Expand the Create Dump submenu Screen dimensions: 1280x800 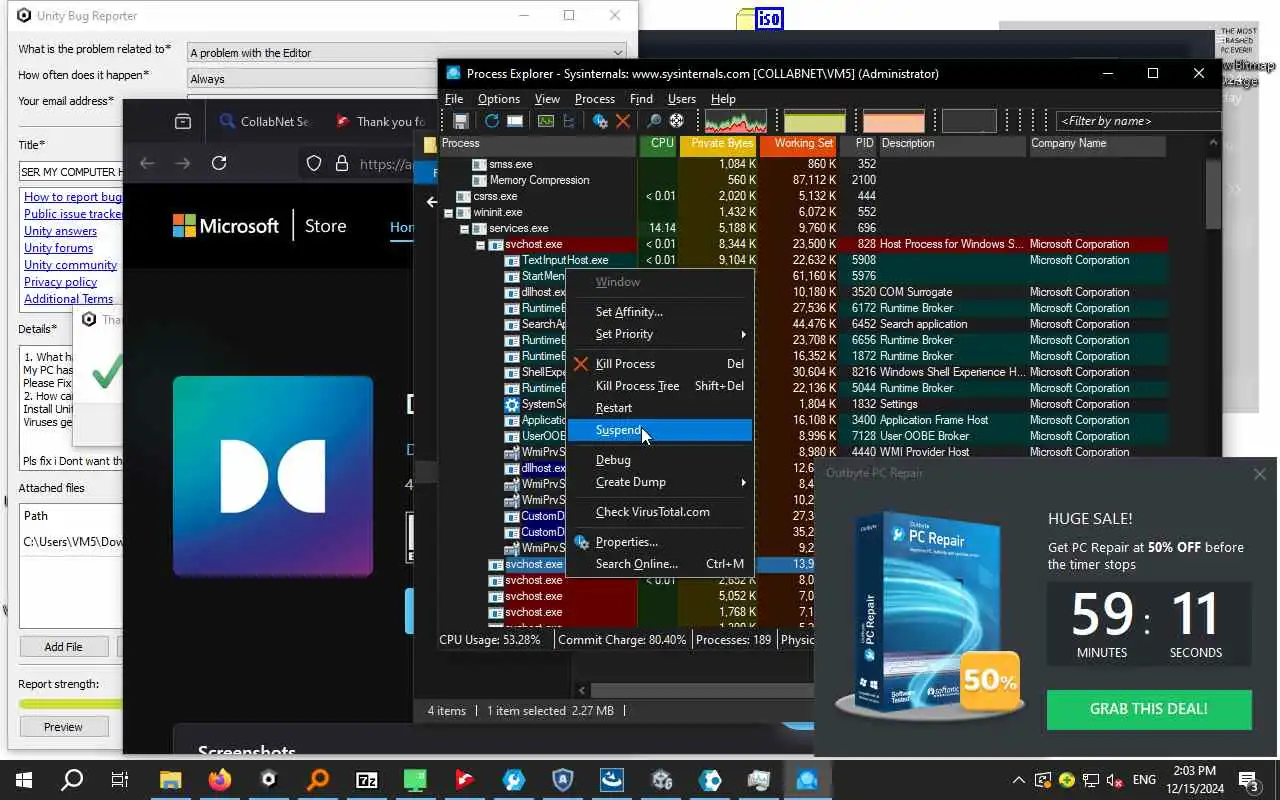(661, 482)
